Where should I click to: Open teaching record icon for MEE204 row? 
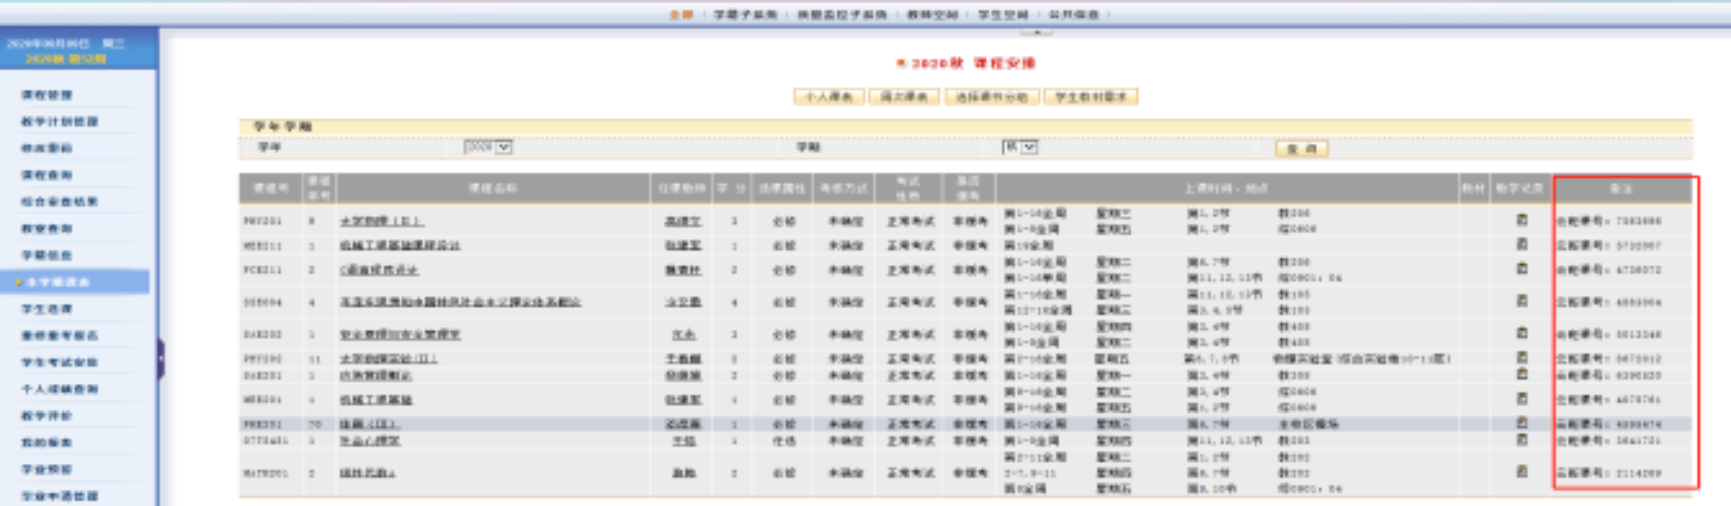[1521, 399]
